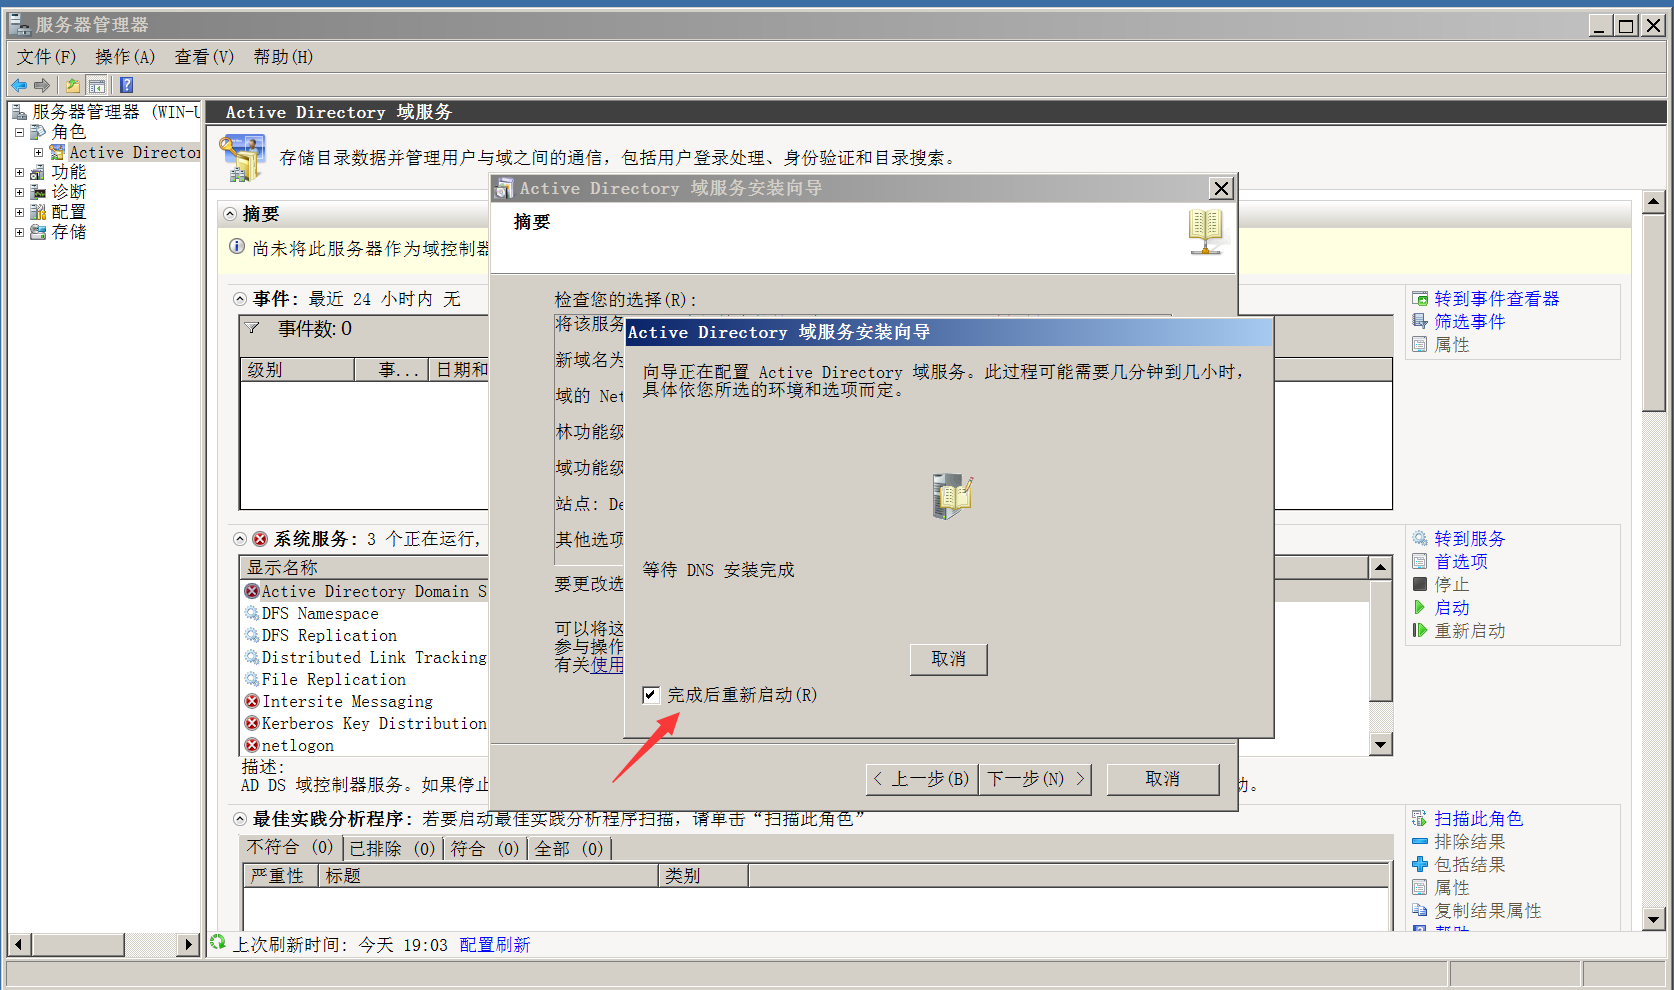Click 取消 in the configuring progress dialog
This screenshot has height=990, width=1674.
coord(948,659)
